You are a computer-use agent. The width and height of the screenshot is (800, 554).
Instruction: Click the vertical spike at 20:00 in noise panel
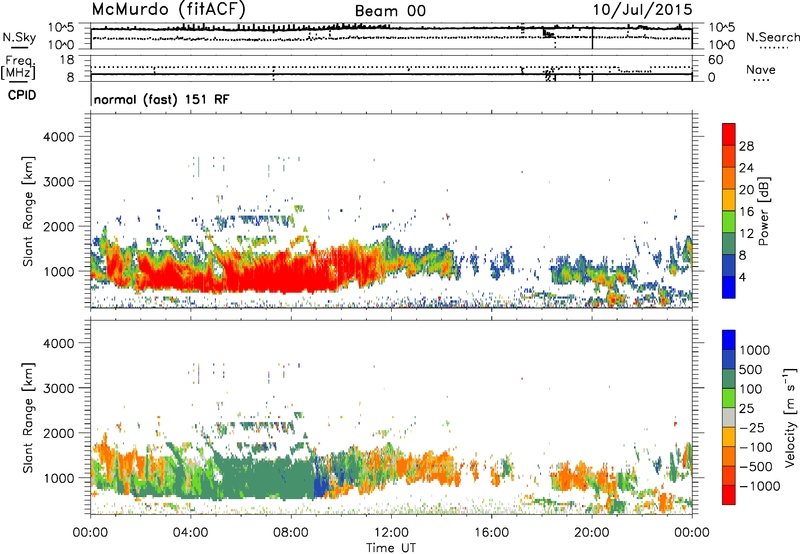tap(592, 39)
